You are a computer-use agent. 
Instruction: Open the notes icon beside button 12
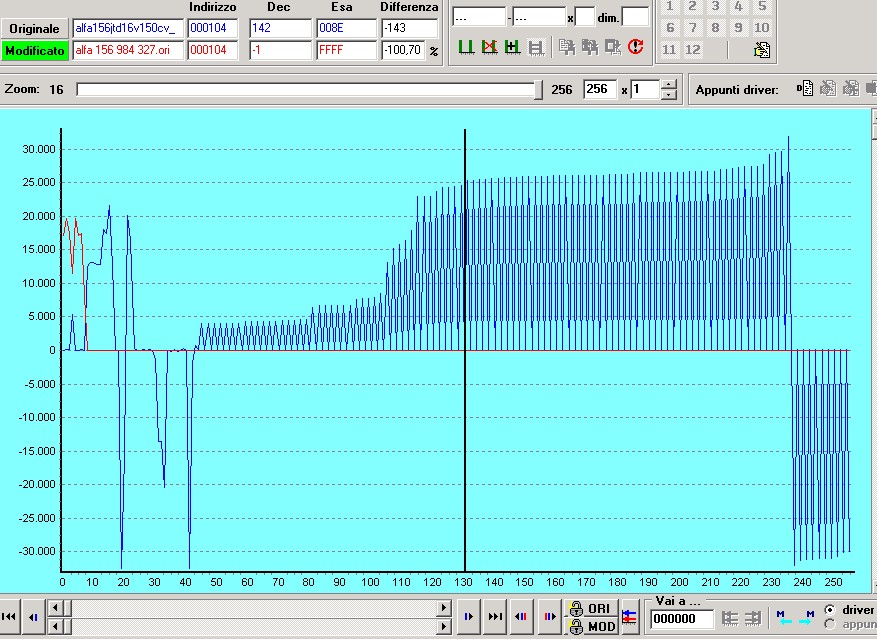pos(762,50)
